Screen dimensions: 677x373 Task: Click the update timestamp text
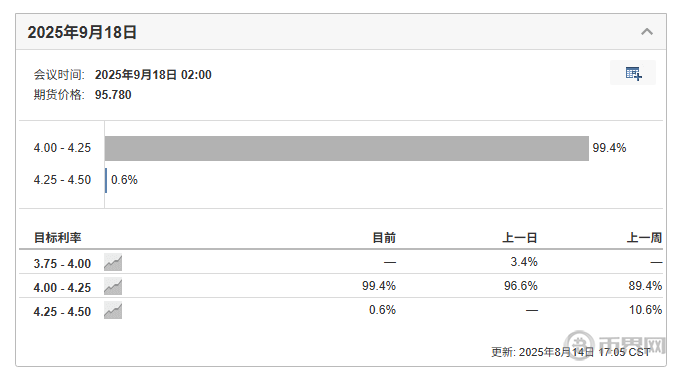point(570,352)
